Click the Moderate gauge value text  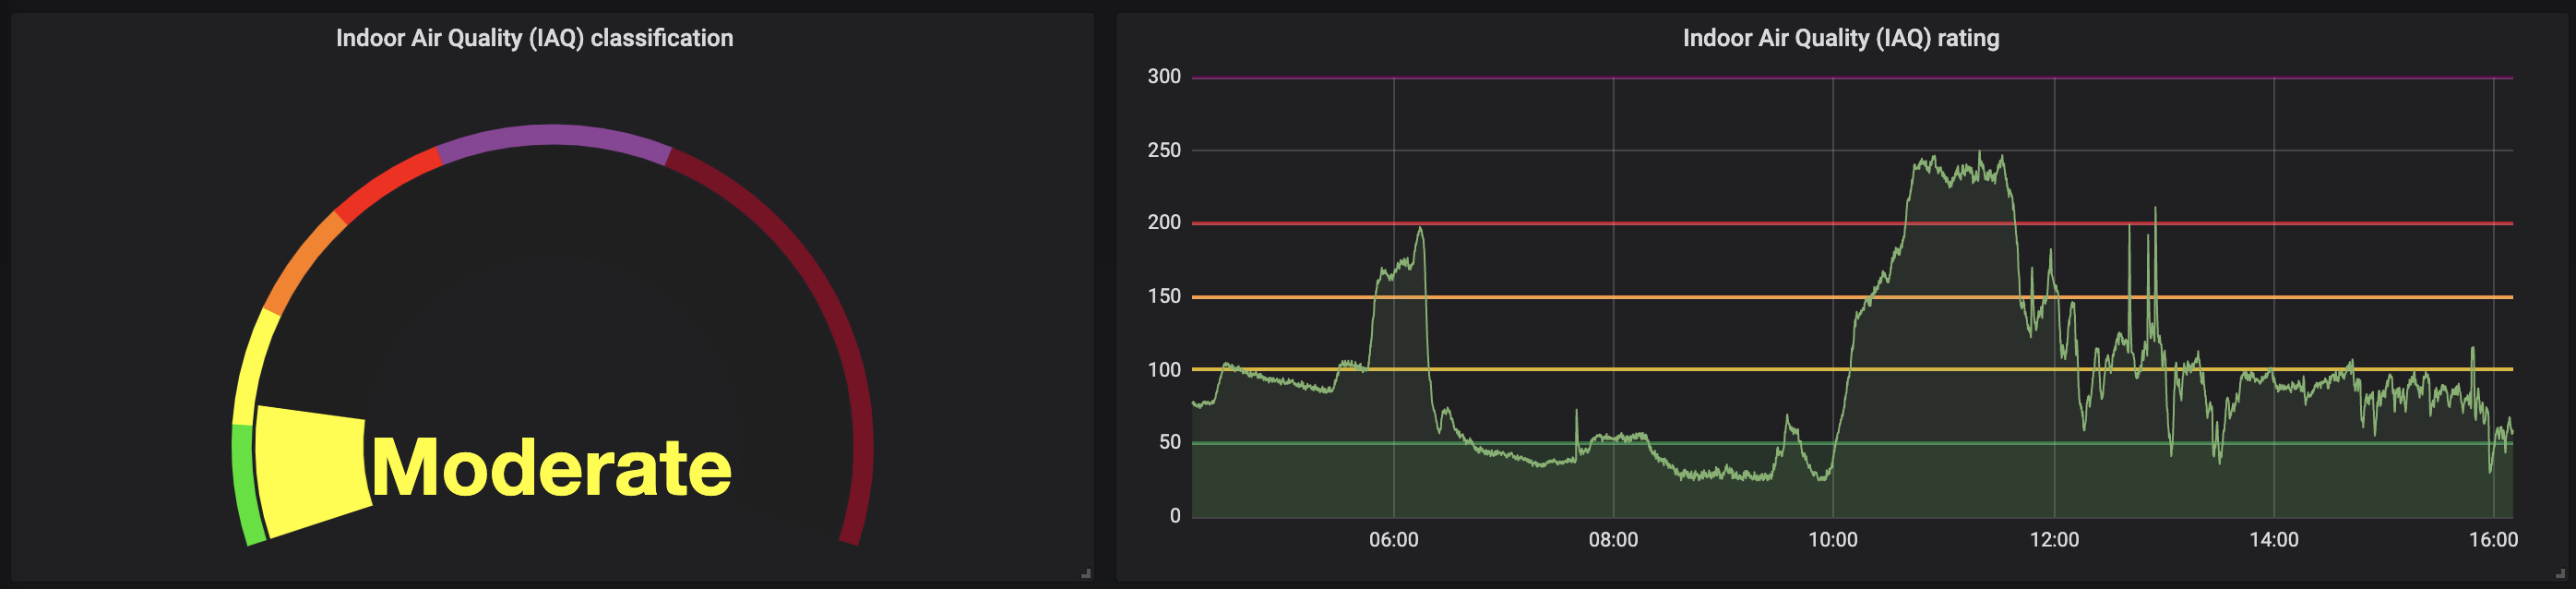tap(552, 467)
